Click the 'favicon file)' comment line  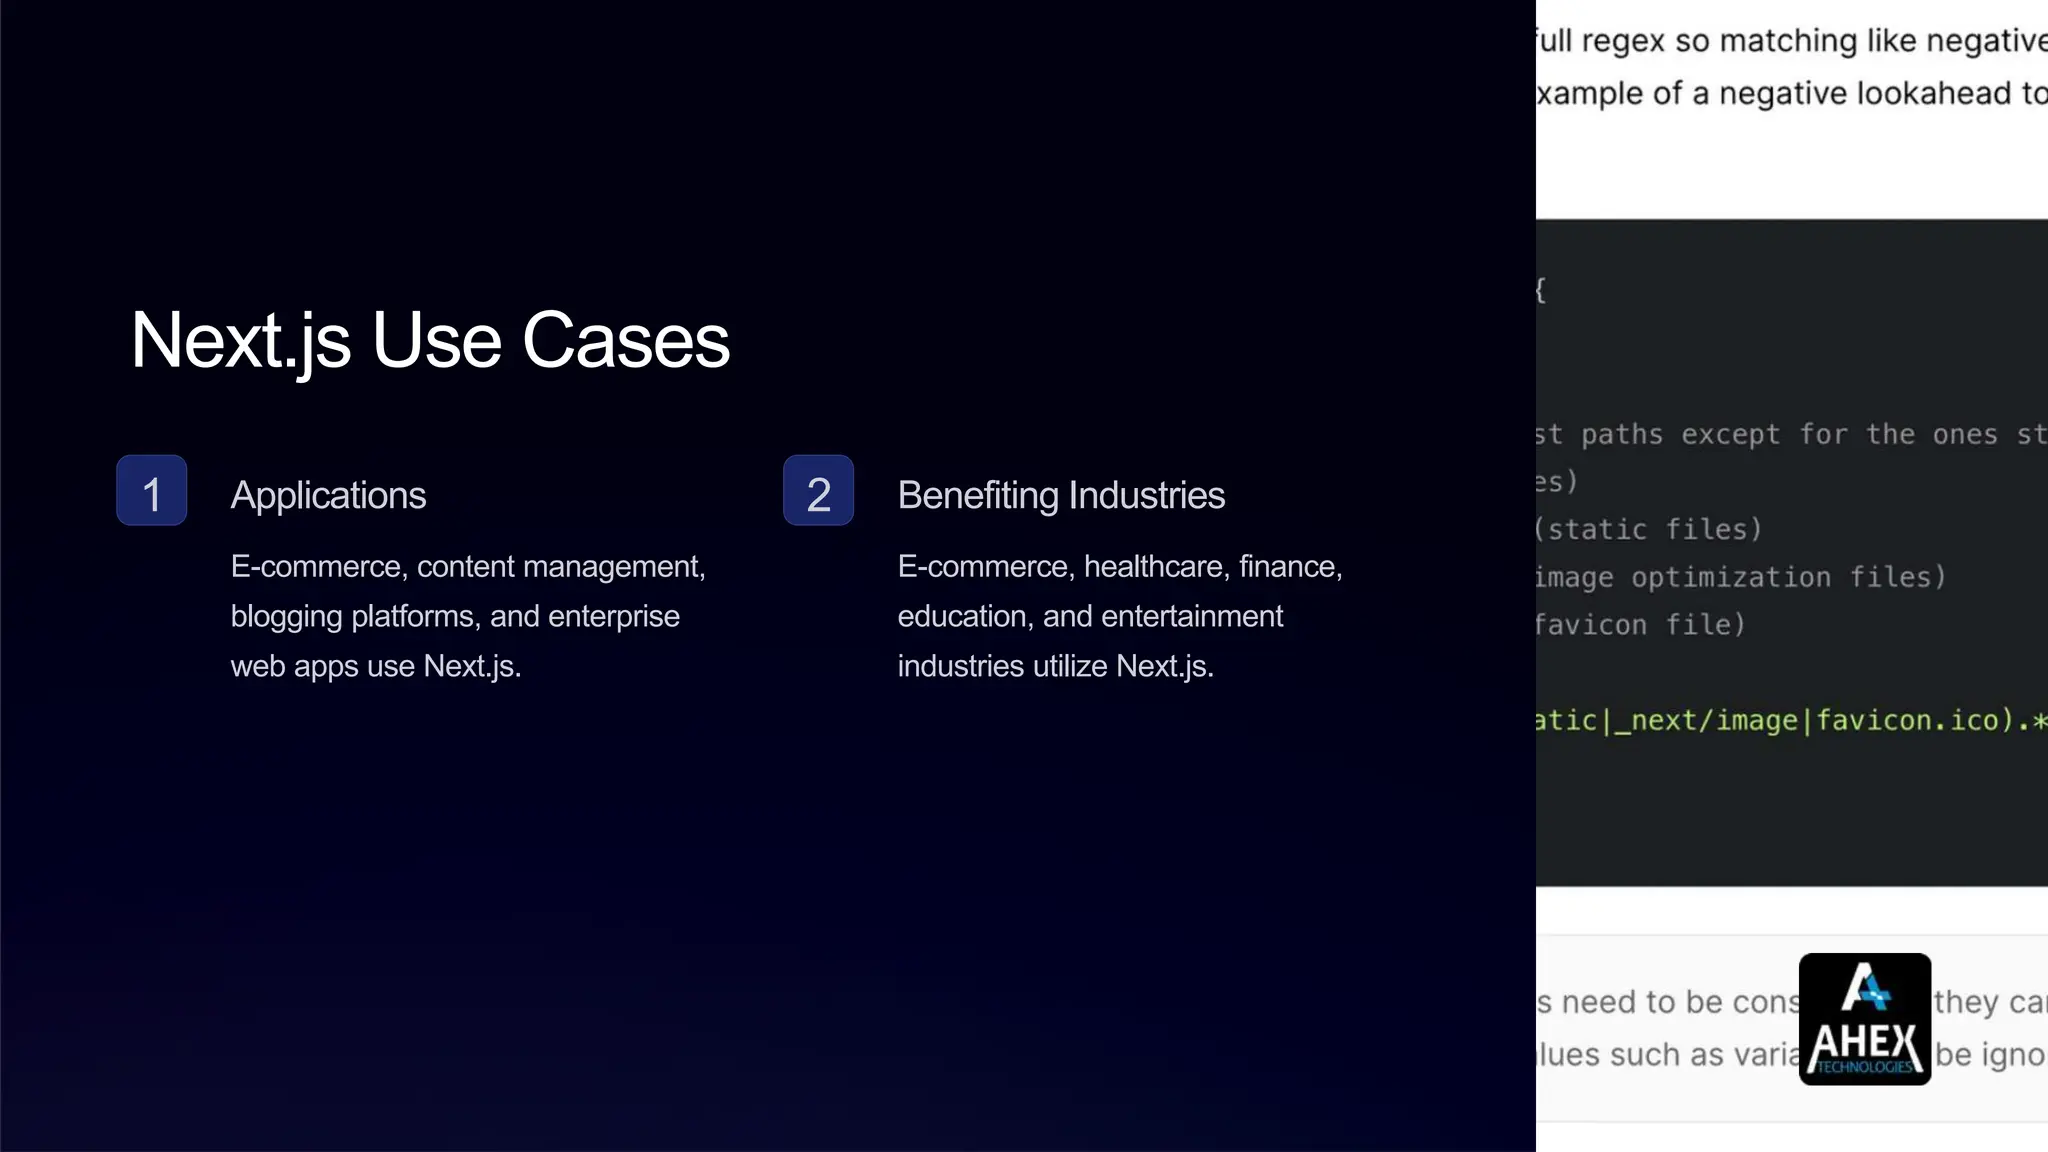1640,625
